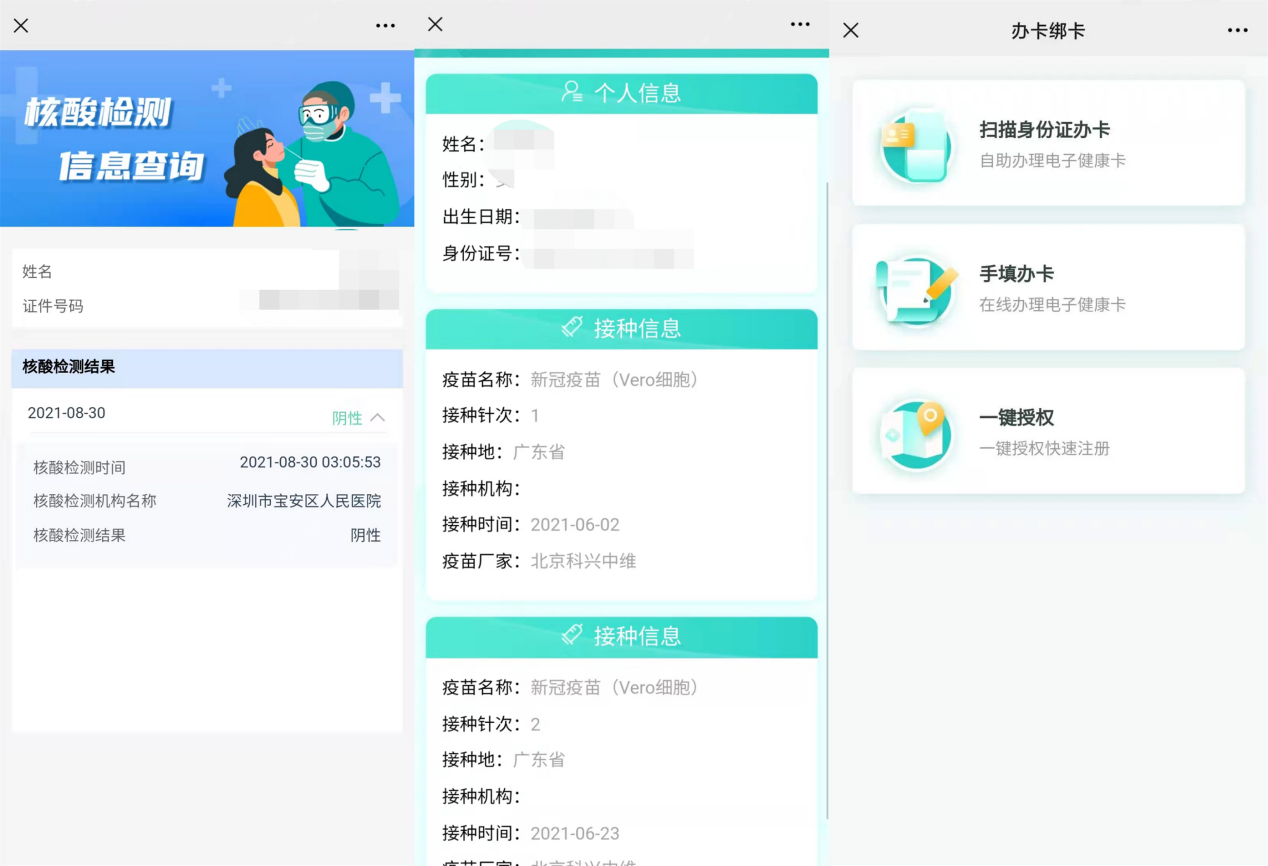
Task: Open 扫描身份证办卡 to scan an ID card
Action: tap(1048, 143)
